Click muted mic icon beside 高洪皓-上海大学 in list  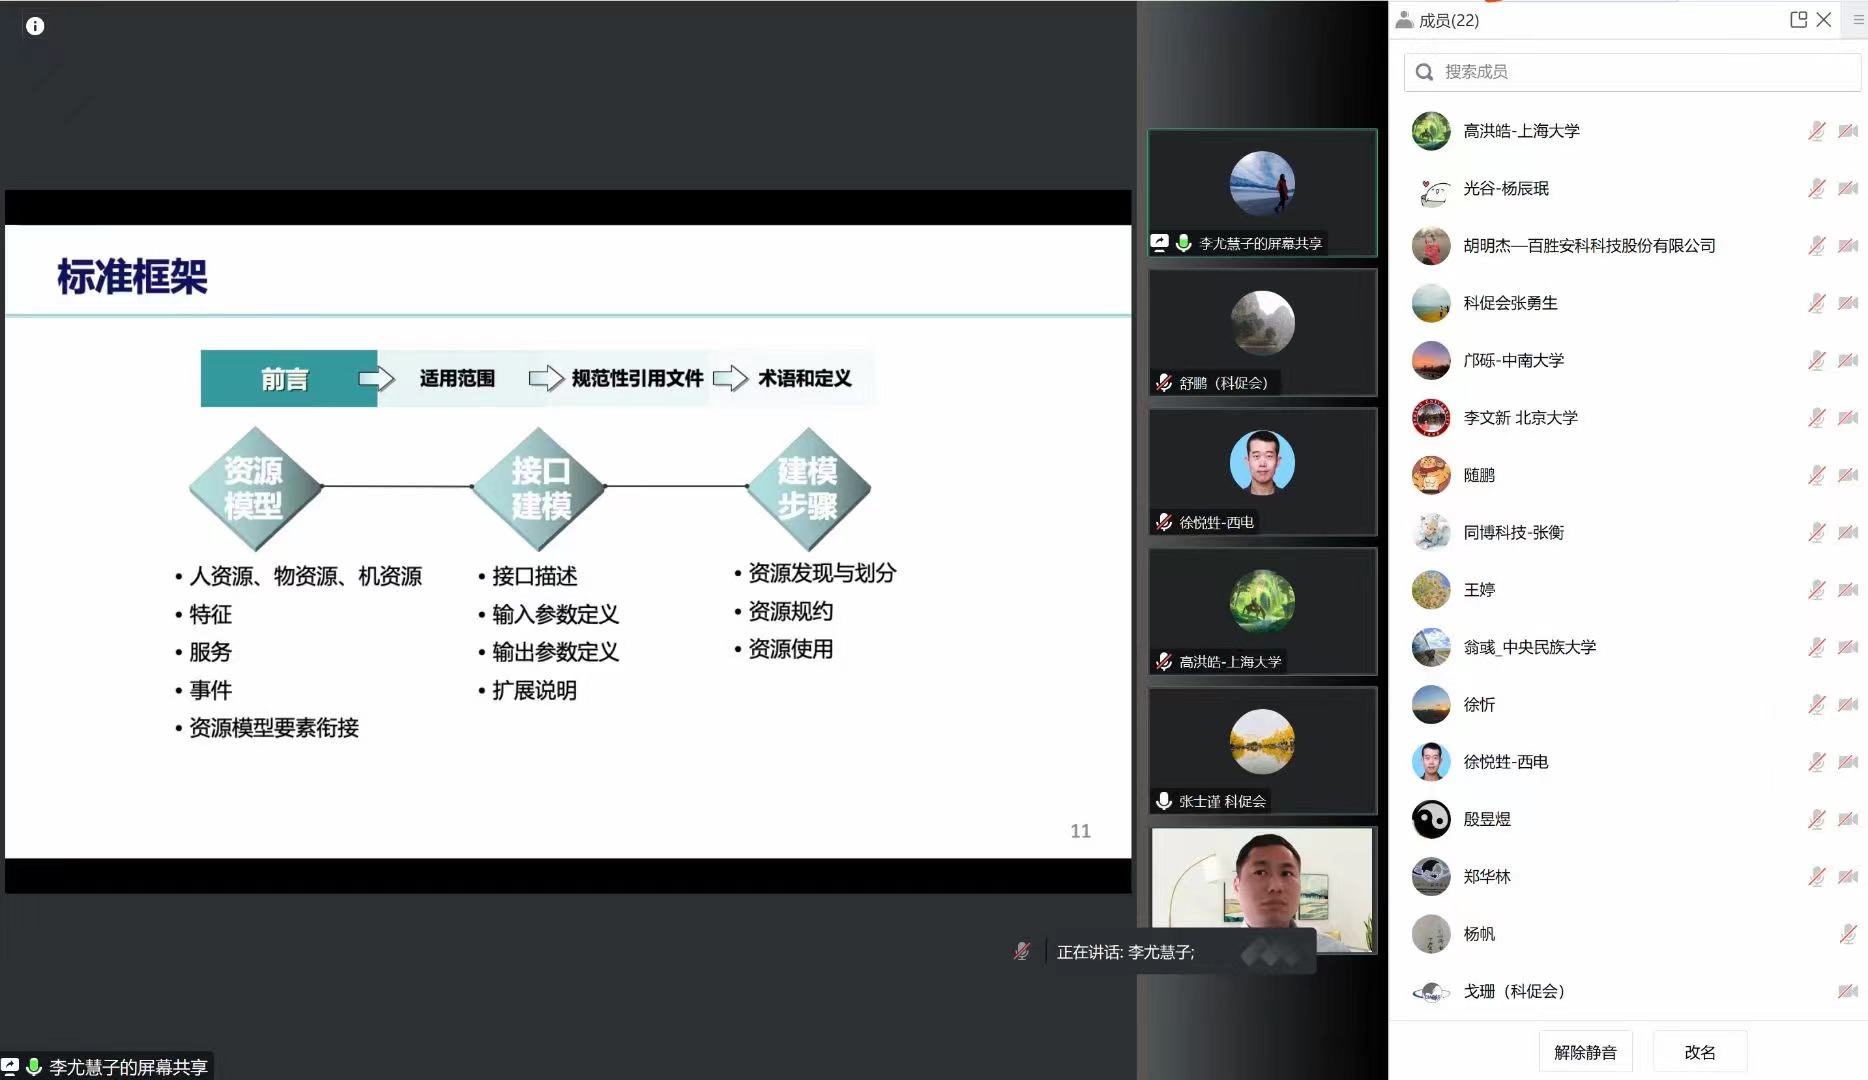1816,131
